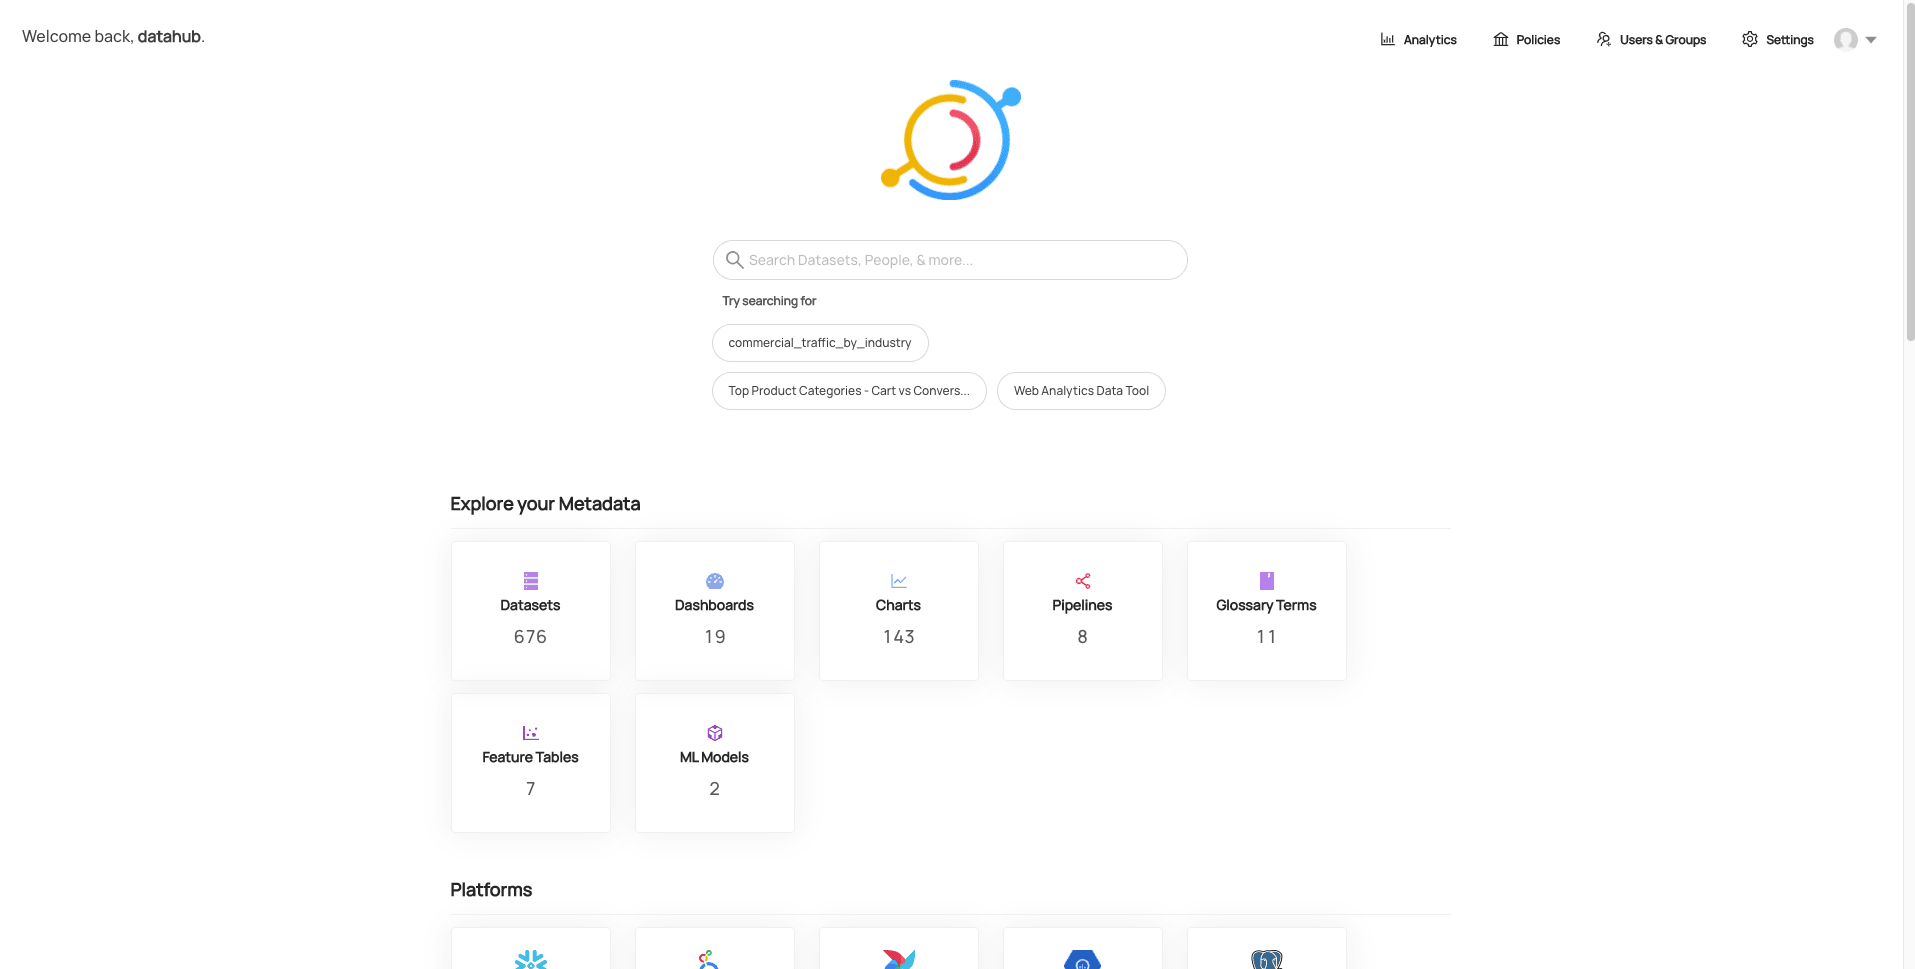Click the ML Models cube icon

point(715,733)
